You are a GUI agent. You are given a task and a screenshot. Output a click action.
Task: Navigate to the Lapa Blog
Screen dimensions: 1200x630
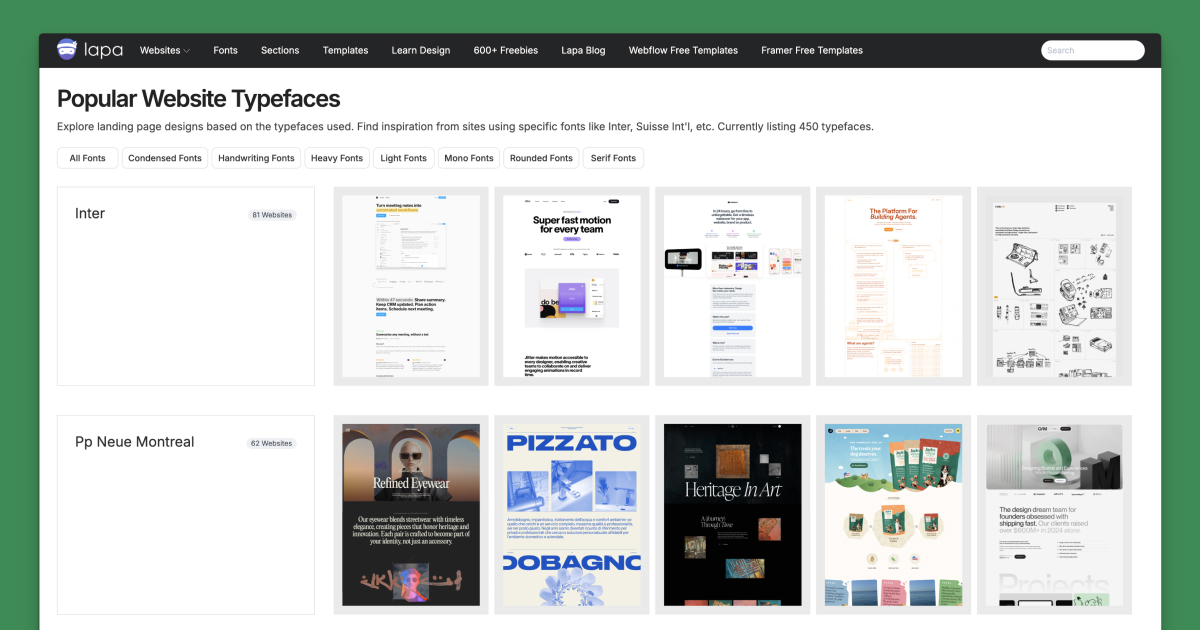coord(583,50)
